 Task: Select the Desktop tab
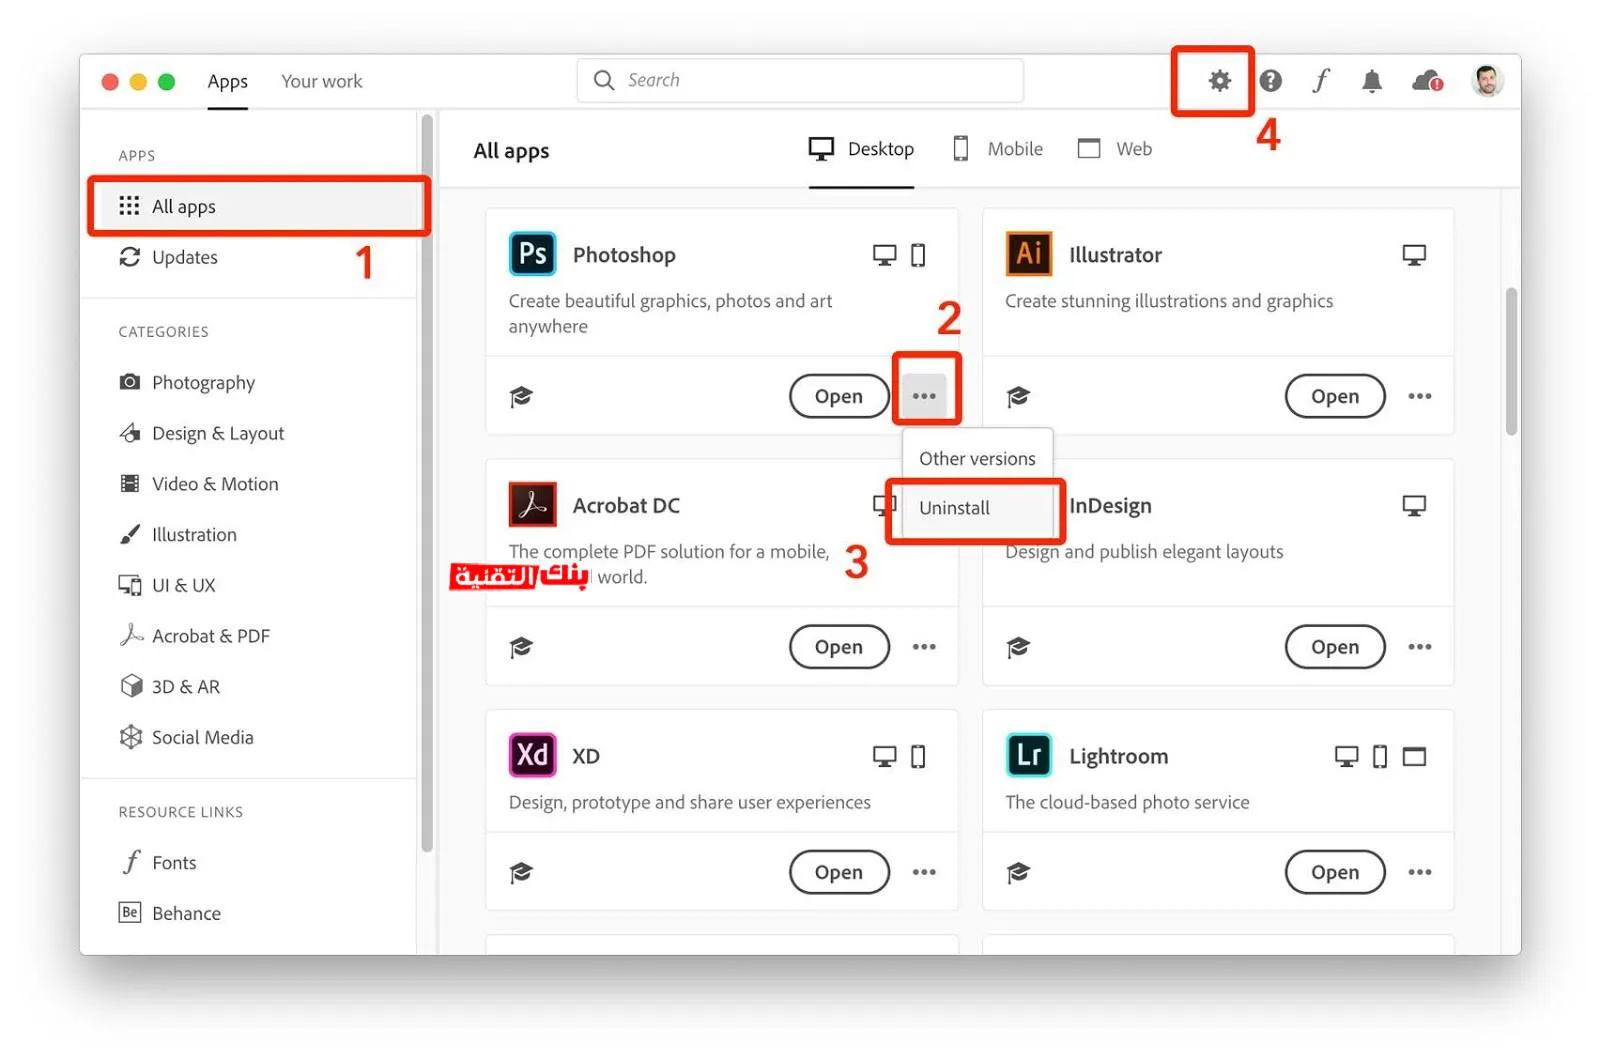(861, 149)
